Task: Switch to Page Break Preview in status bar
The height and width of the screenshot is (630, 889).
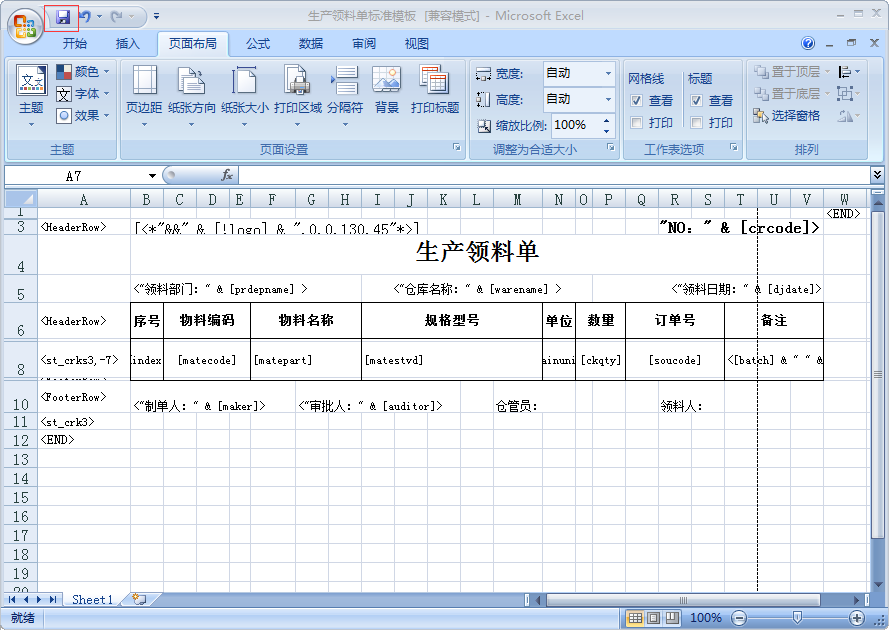Action: tap(672, 618)
